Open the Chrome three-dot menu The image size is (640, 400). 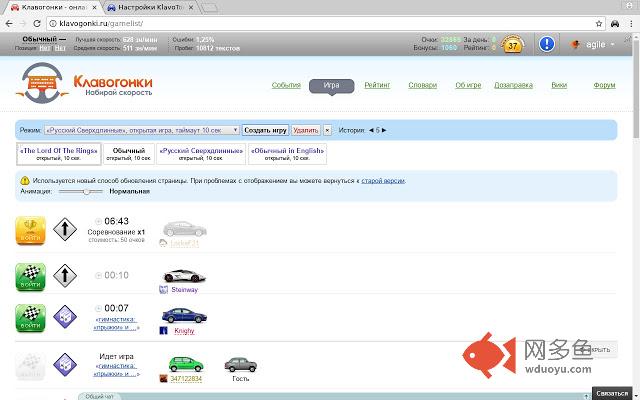[x=631, y=24]
